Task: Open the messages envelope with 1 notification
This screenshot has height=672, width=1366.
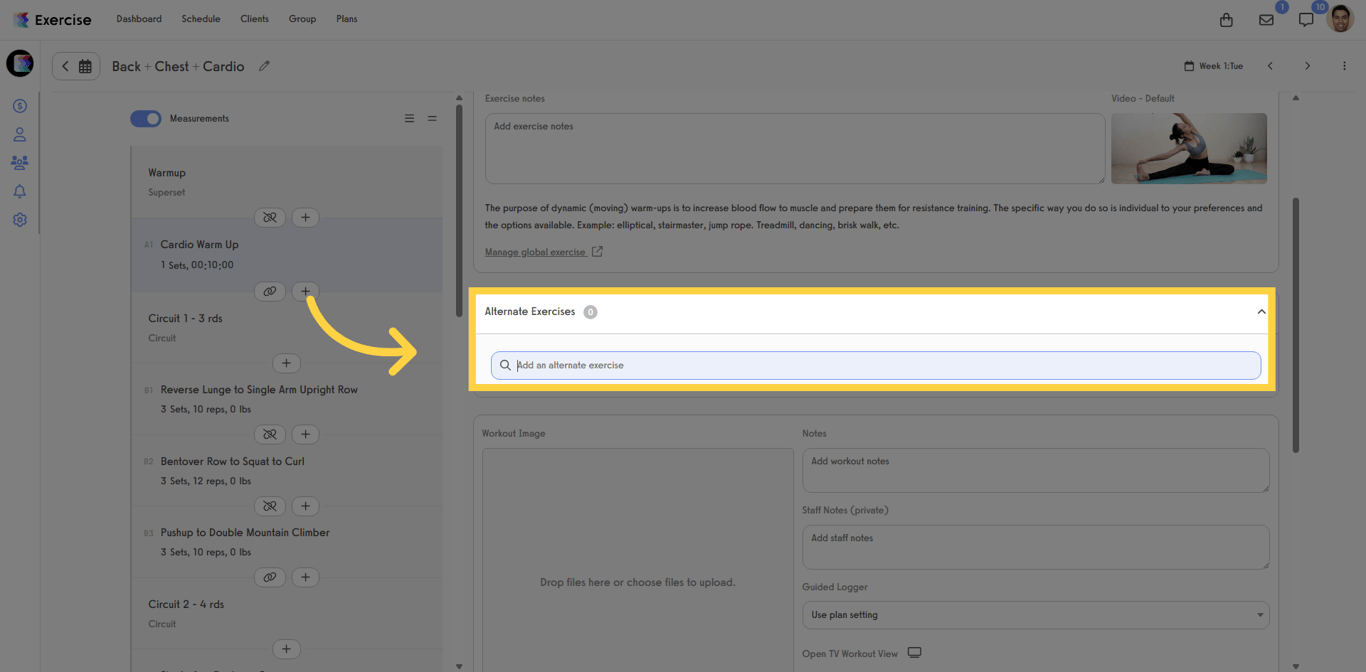Action: pos(1266,18)
